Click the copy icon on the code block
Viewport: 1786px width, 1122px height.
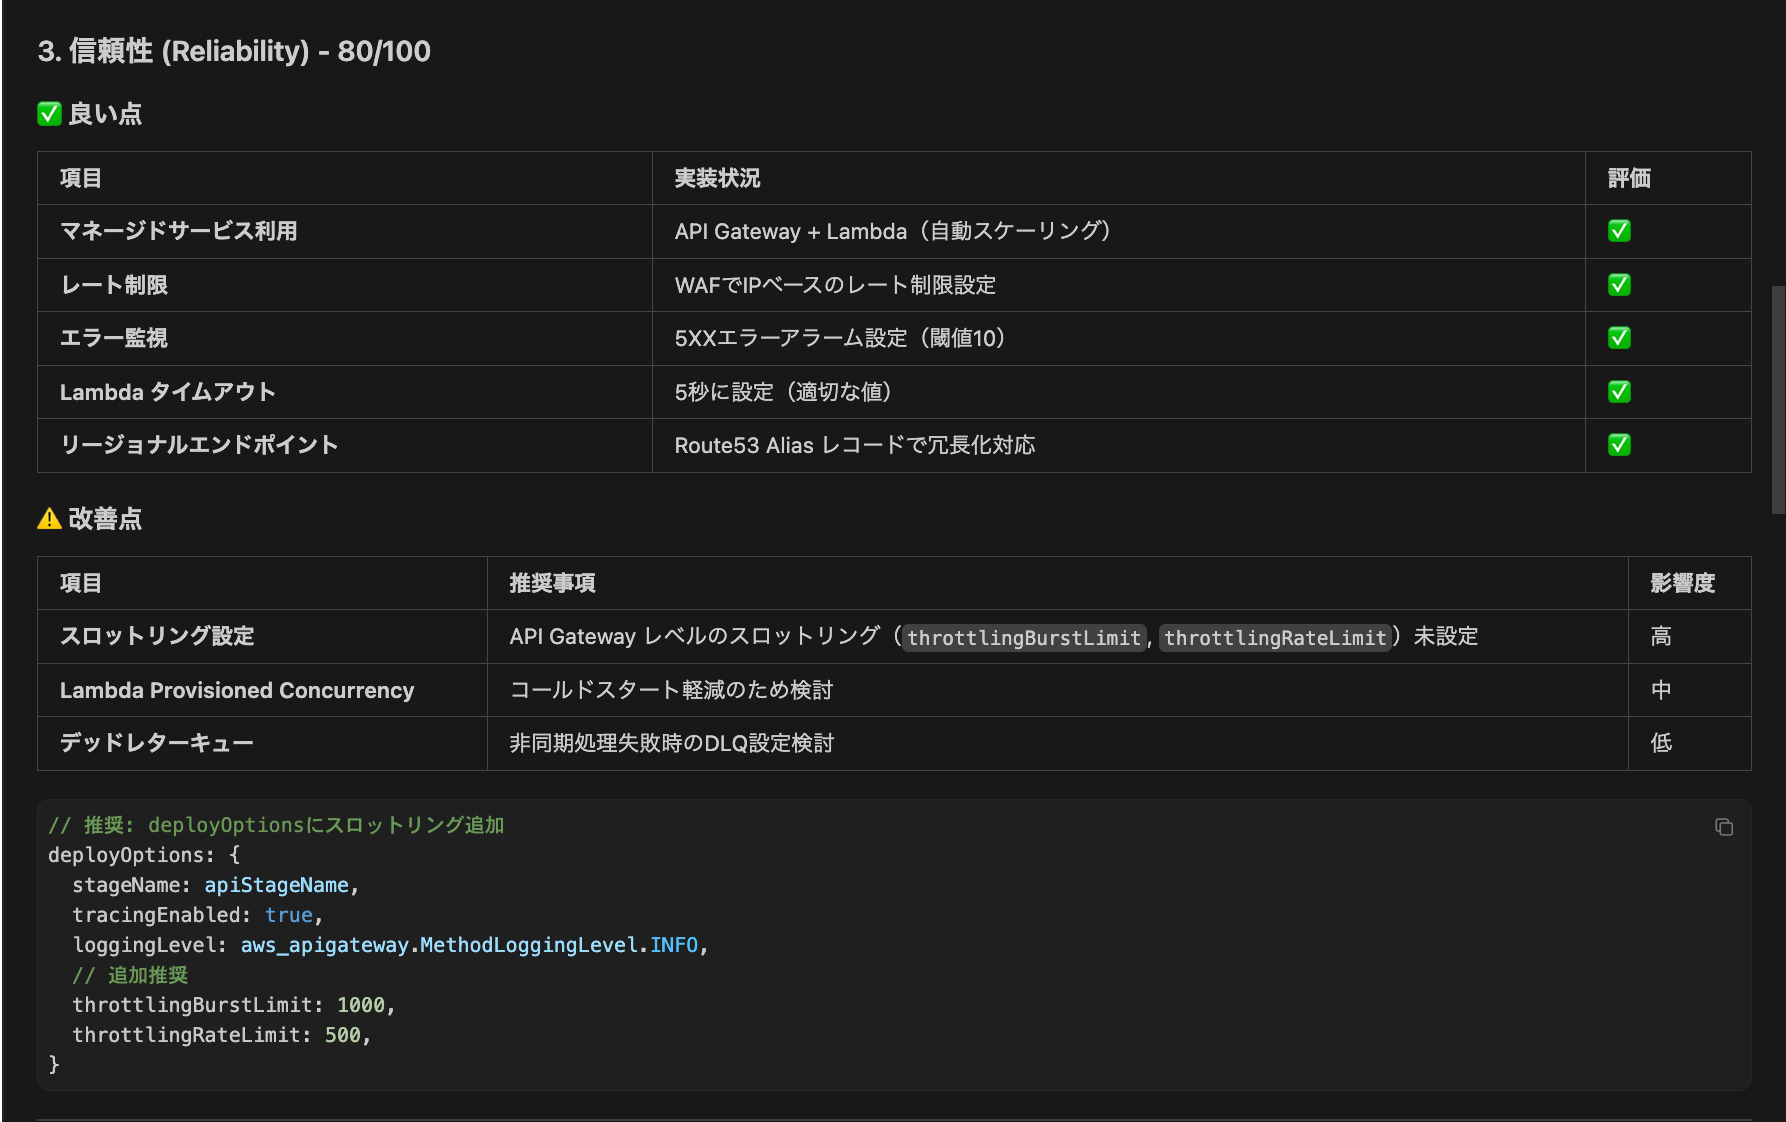coord(1725,827)
